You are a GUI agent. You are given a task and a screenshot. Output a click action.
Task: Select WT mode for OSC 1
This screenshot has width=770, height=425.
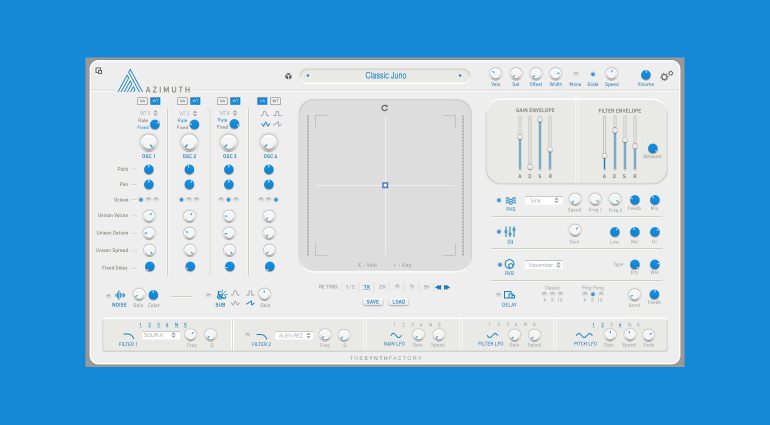155,101
